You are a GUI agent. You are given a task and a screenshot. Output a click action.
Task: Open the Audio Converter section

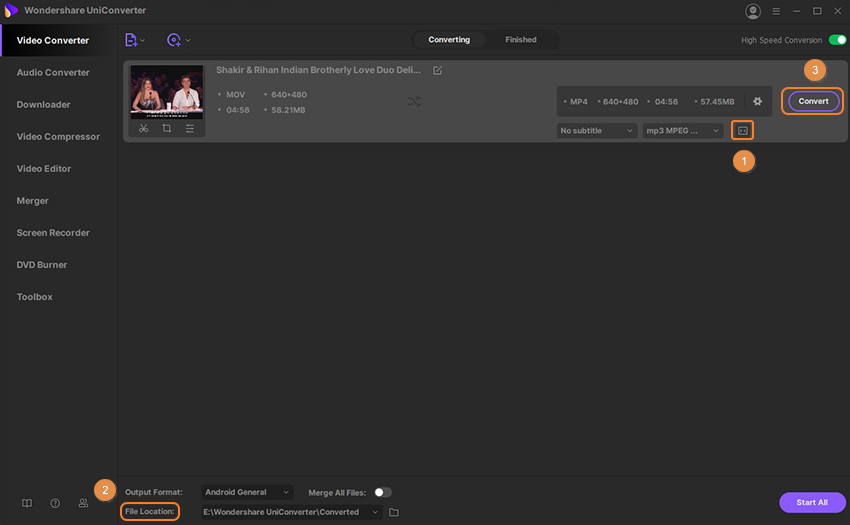53,72
